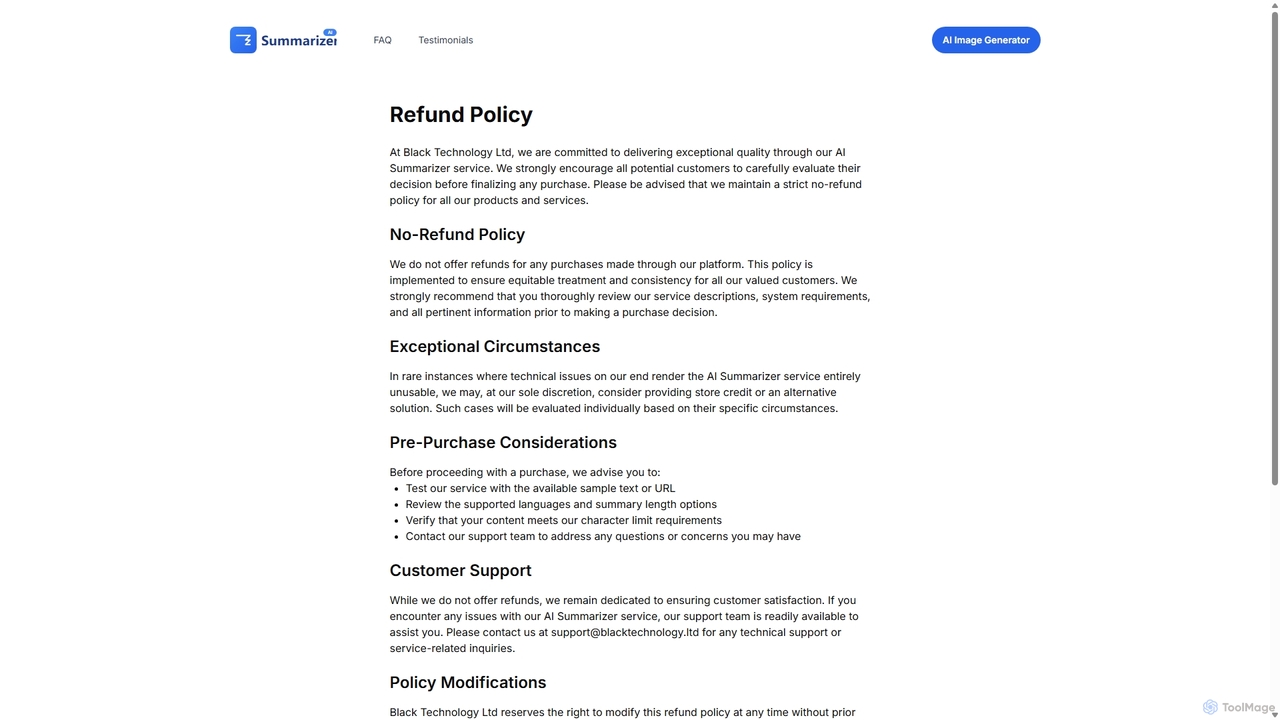This screenshot has width=1280, height=720.
Task: Click the "No-Refund Policy" heading
Action: [457, 234]
